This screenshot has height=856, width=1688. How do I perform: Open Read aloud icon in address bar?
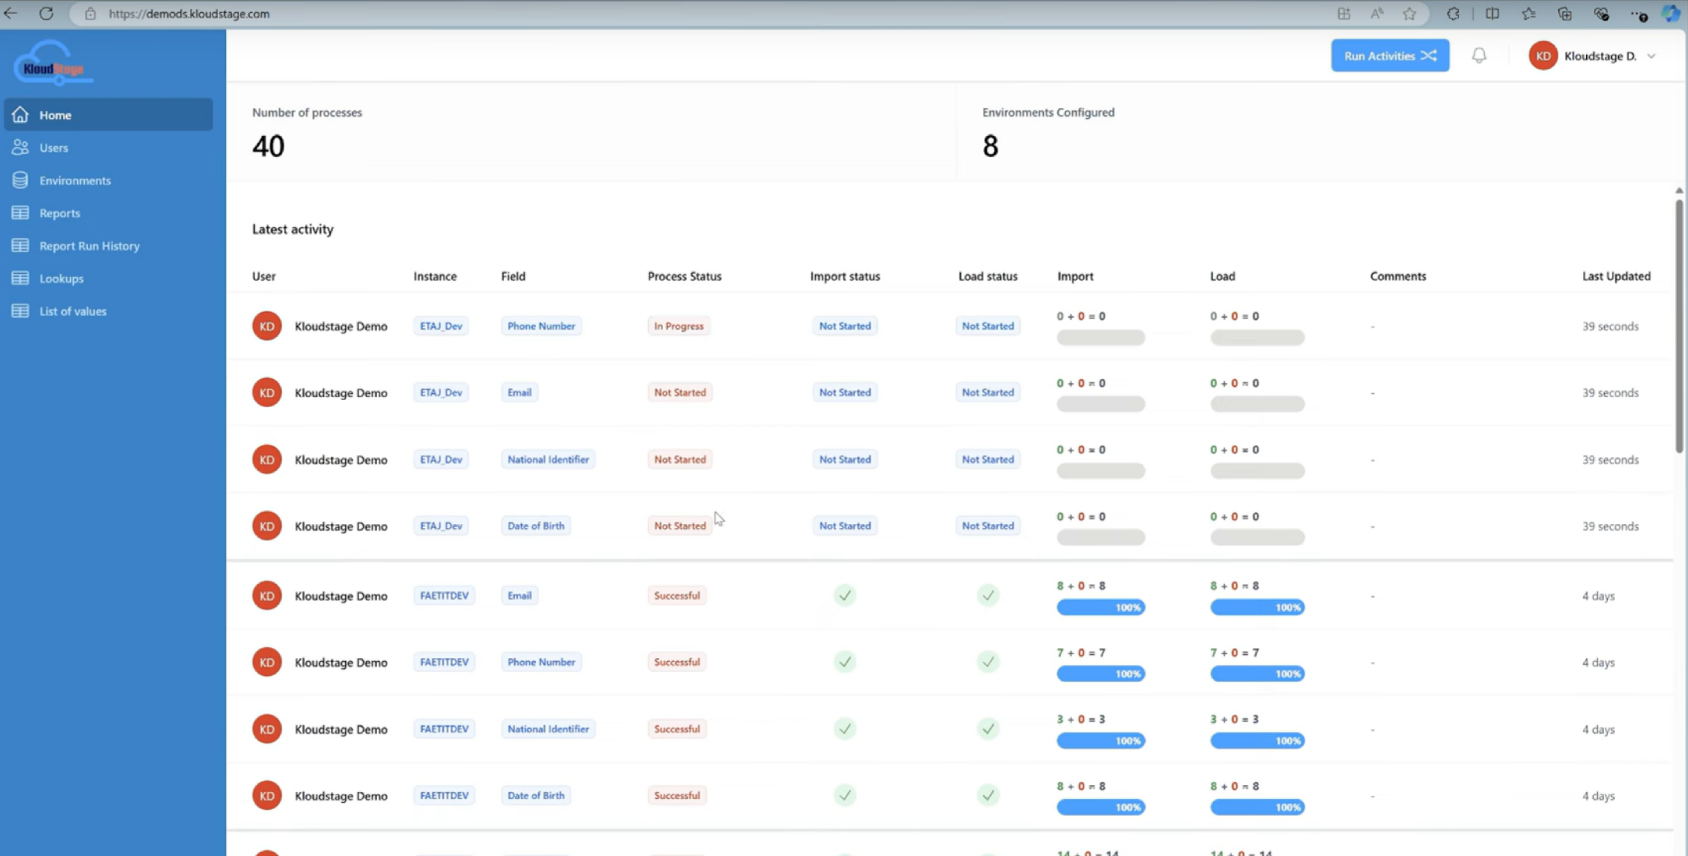click(x=1377, y=14)
